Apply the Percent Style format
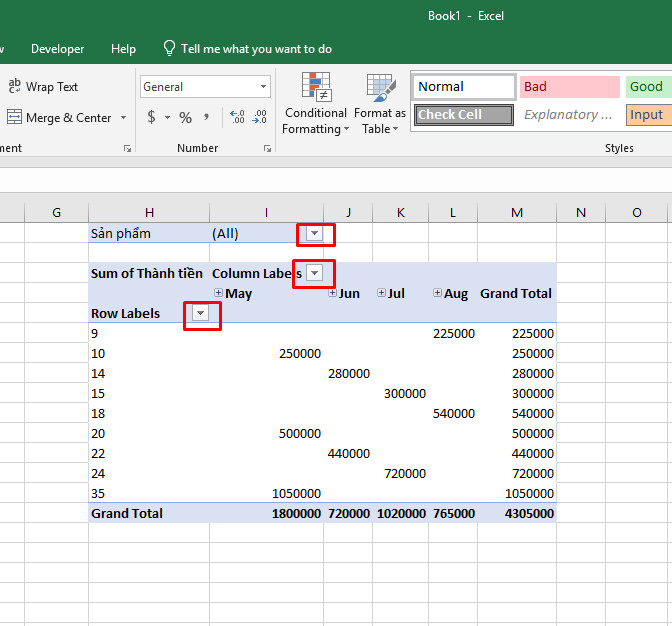Image resolution: width=672 pixels, height=626 pixels. [x=185, y=117]
